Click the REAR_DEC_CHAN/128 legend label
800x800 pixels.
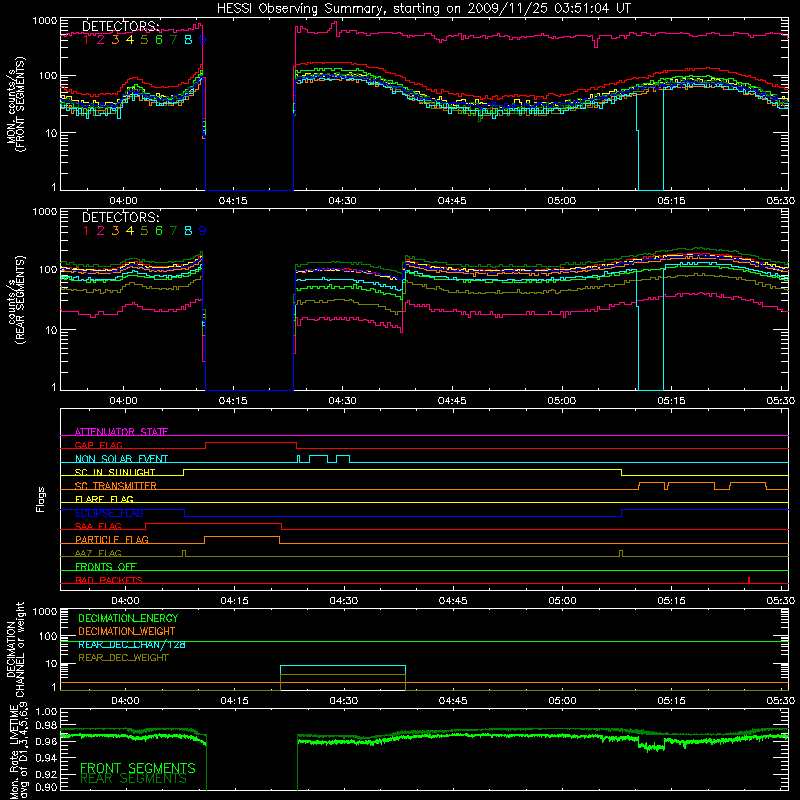pos(132,644)
